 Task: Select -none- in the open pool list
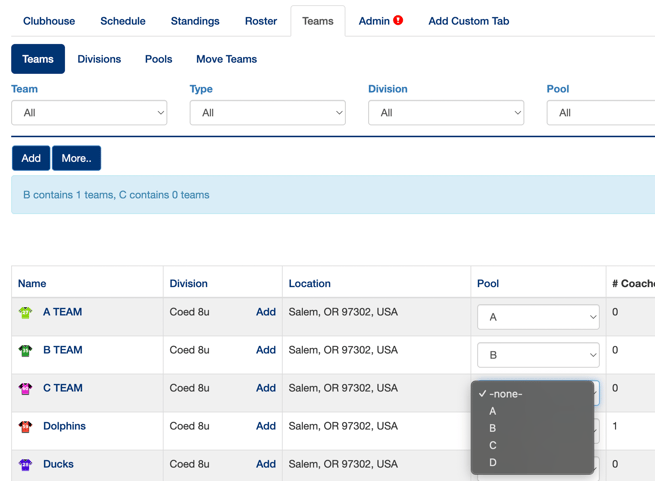[506, 394]
